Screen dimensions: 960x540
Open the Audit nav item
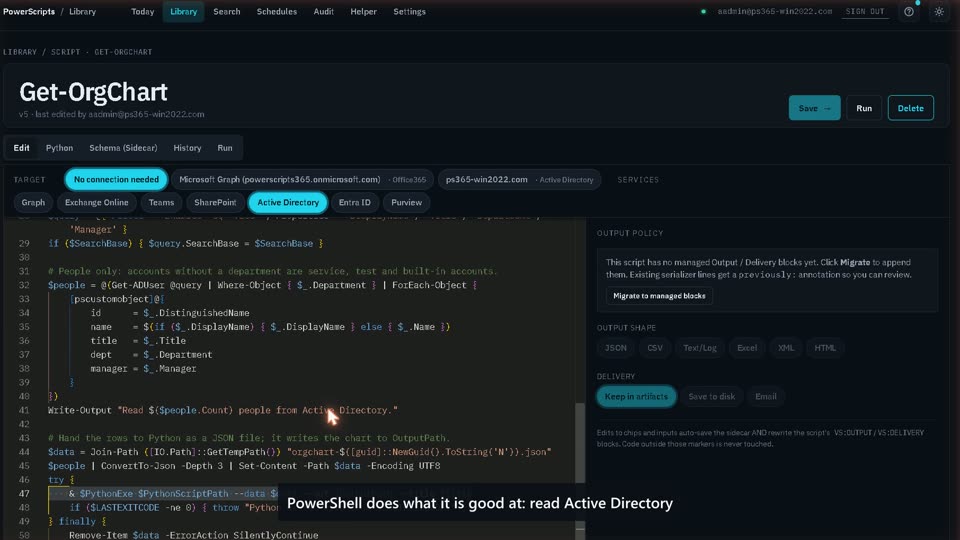coord(323,12)
